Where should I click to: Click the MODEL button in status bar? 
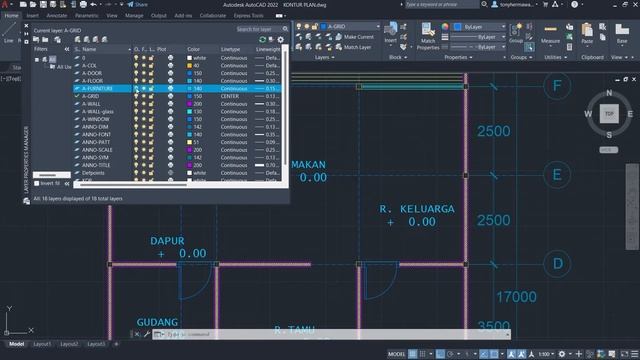[x=396, y=354]
